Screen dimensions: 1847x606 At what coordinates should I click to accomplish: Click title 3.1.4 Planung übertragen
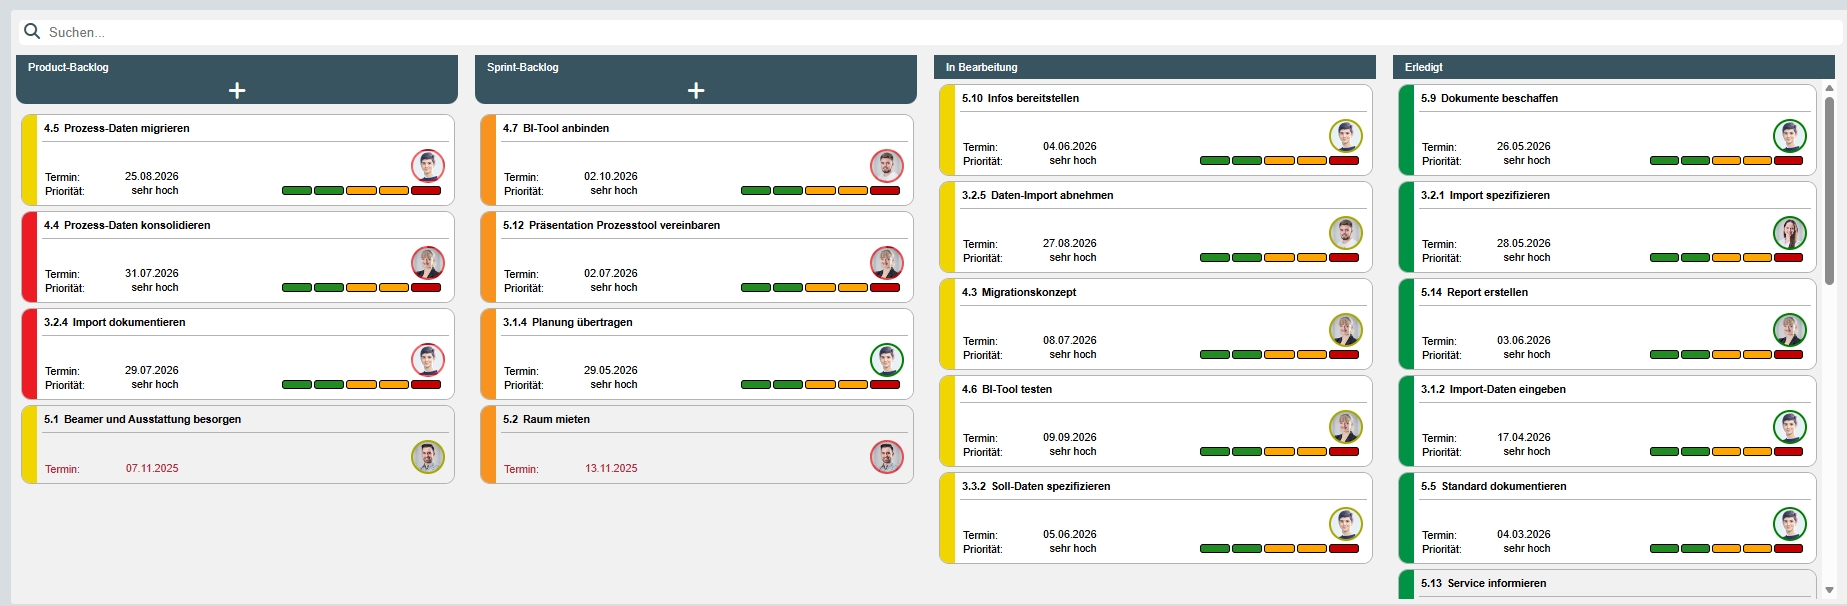click(x=567, y=322)
